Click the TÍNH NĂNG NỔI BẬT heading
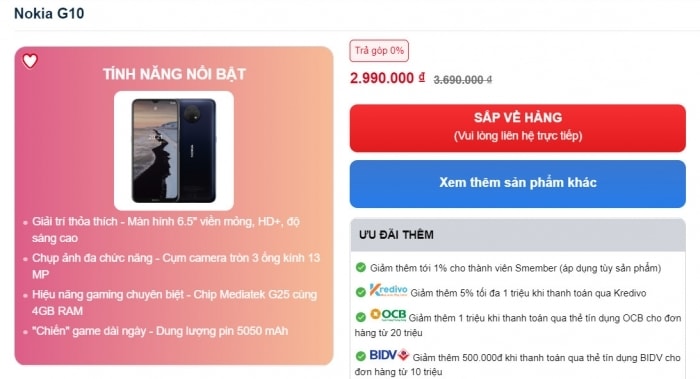 pos(174,74)
